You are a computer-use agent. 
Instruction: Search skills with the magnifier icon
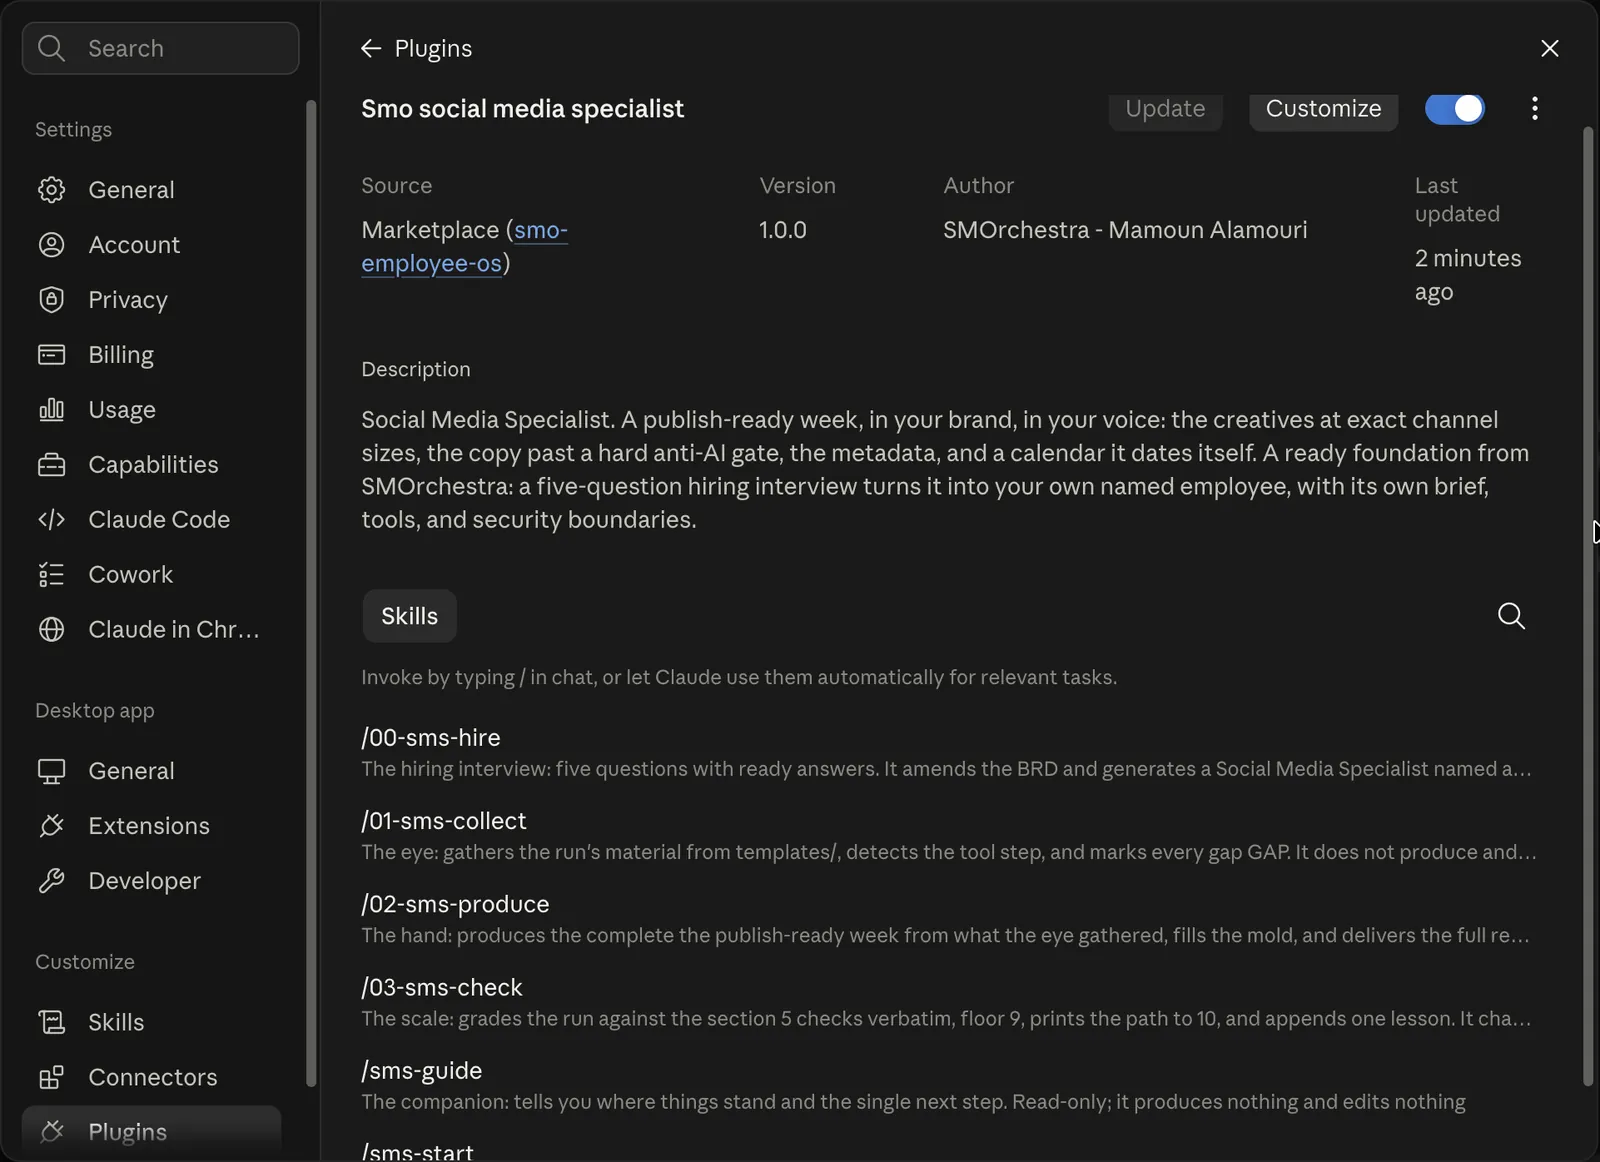(x=1512, y=616)
